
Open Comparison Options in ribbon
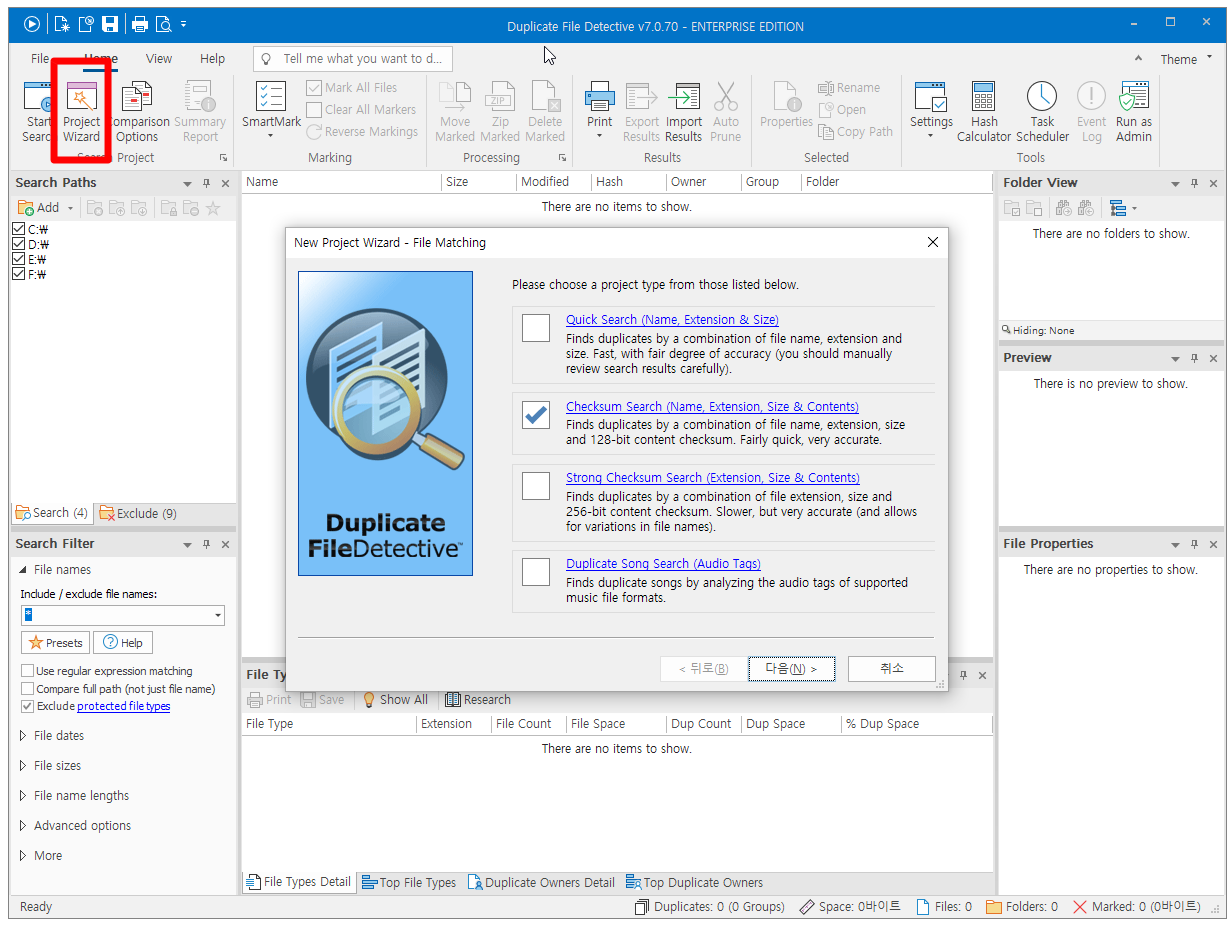click(x=138, y=112)
